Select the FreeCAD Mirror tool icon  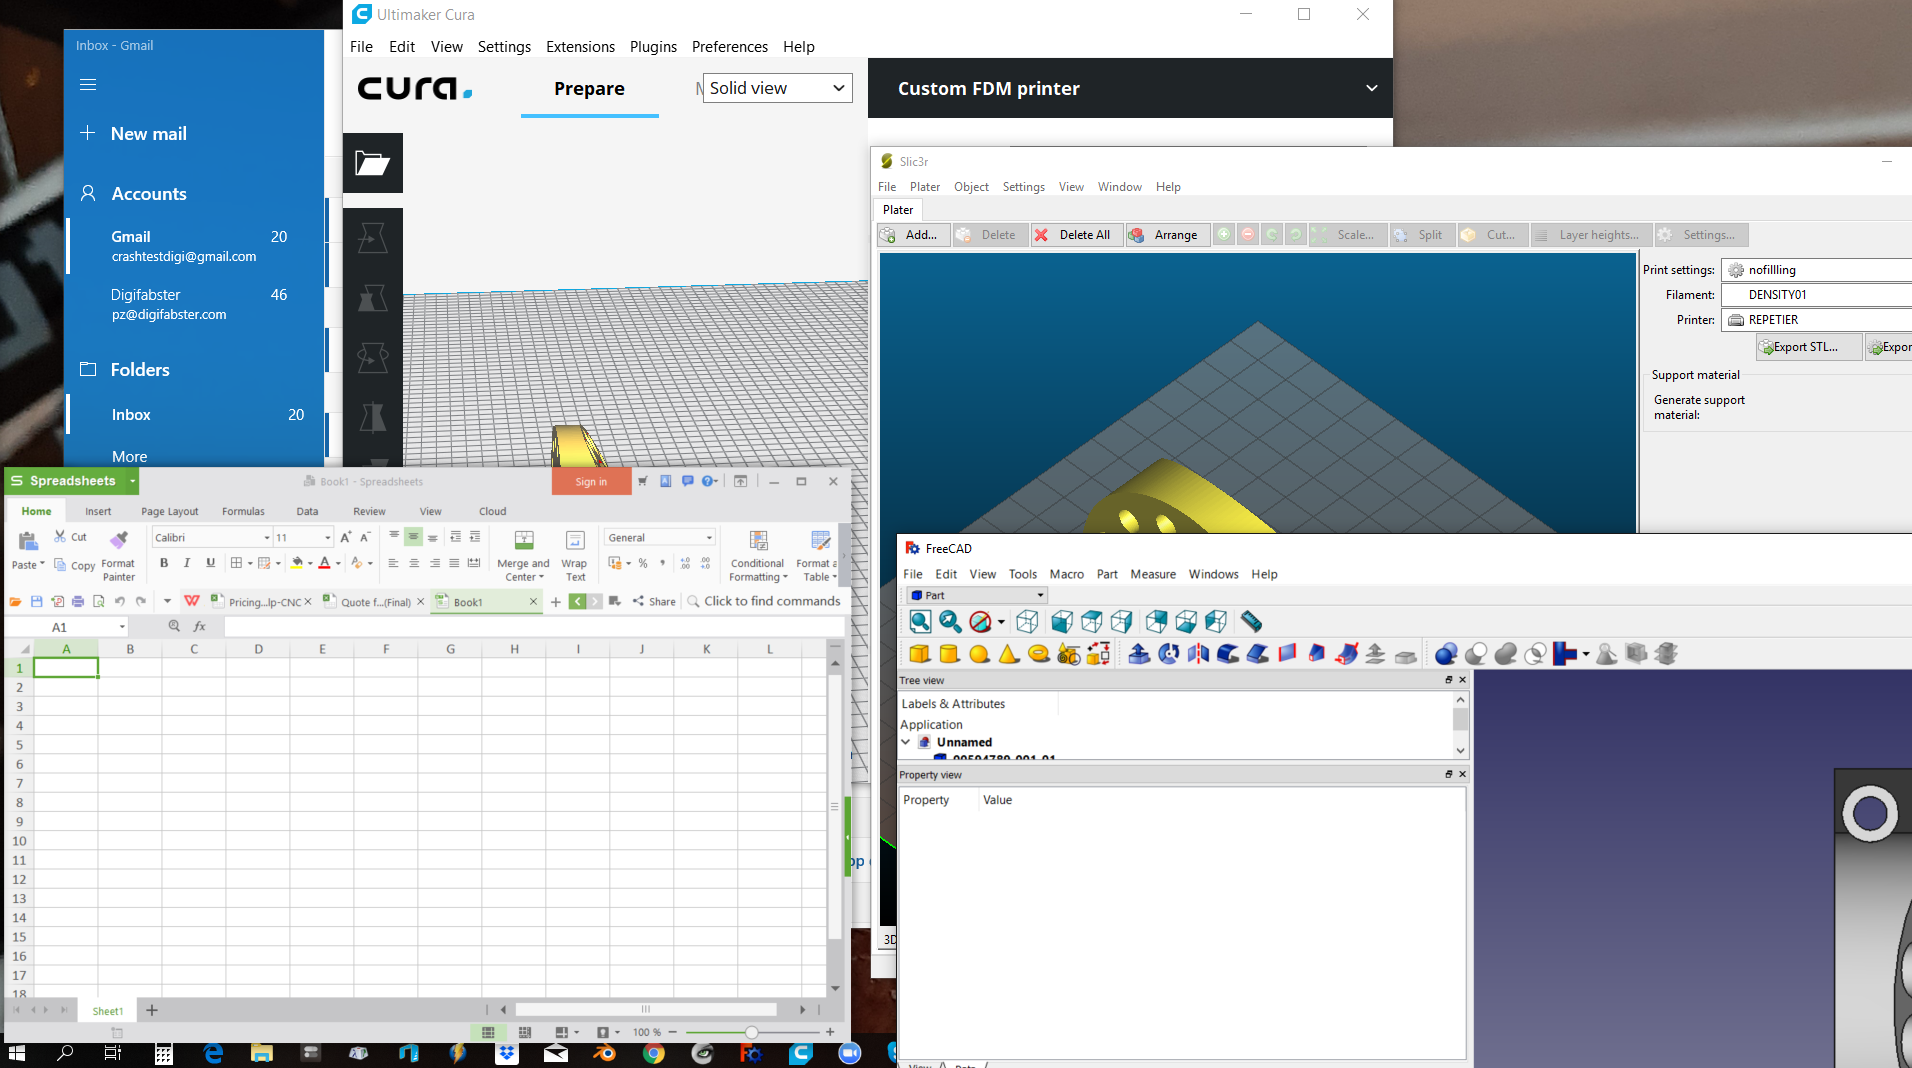[1198, 654]
